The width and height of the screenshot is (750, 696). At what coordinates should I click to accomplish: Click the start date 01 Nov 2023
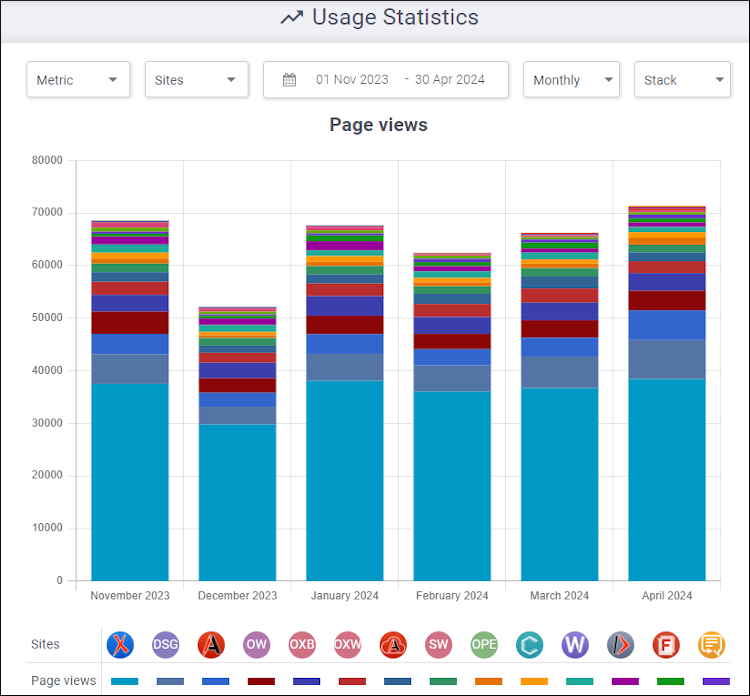(352, 80)
